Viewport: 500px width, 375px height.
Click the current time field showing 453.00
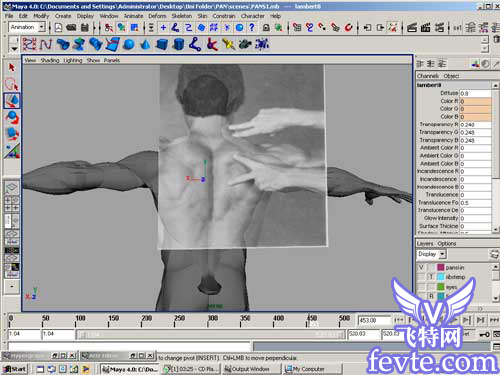click(x=373, y=320)
